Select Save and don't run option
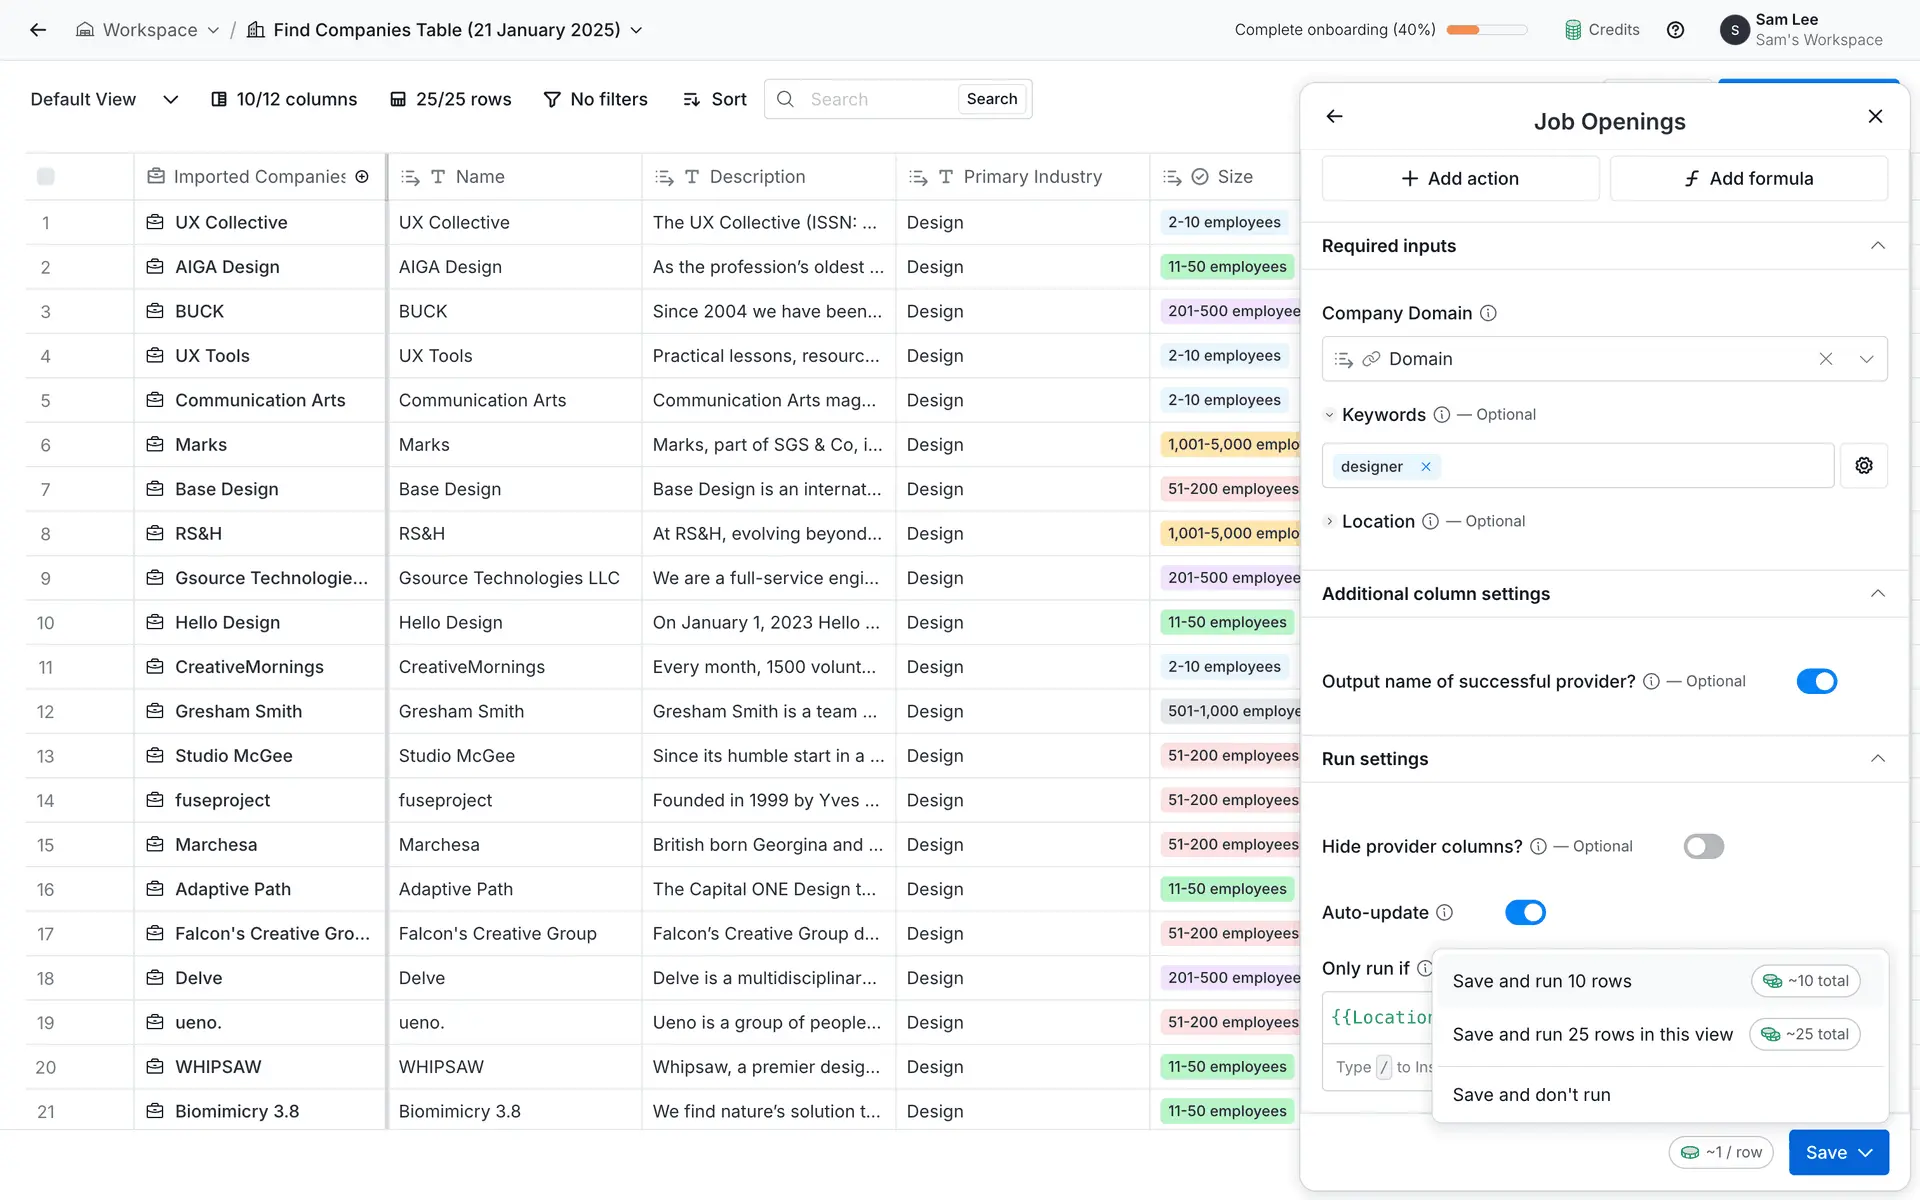1920x1200 pixels. click(x=1531, y=1095)
